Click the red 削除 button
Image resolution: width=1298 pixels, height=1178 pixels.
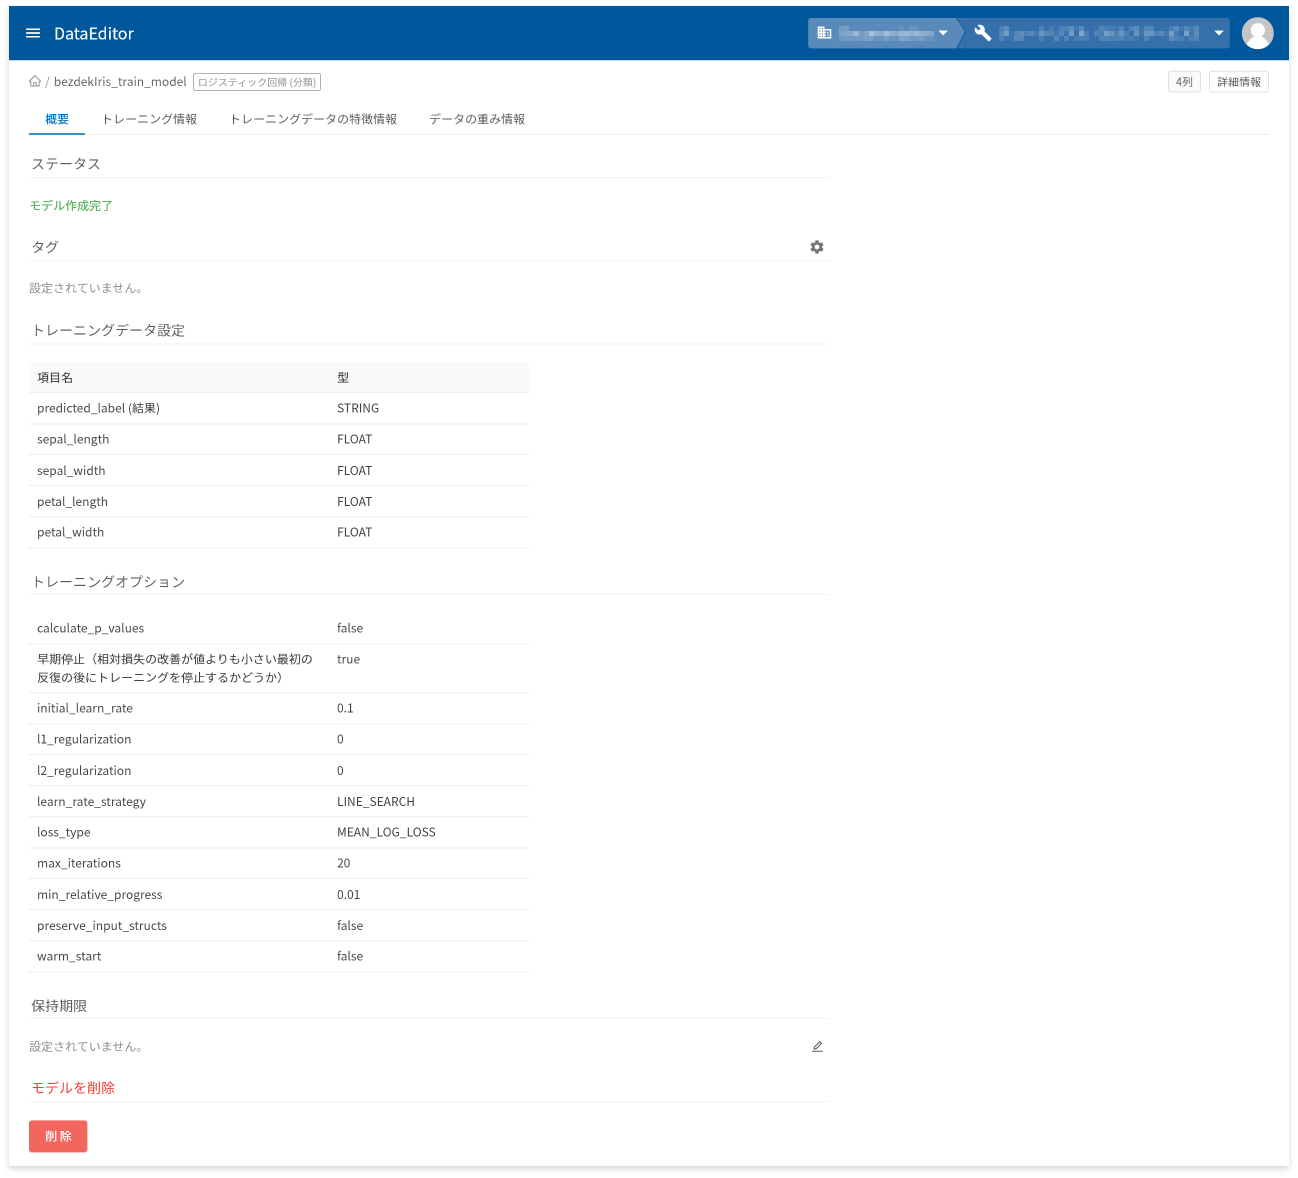58,1136
